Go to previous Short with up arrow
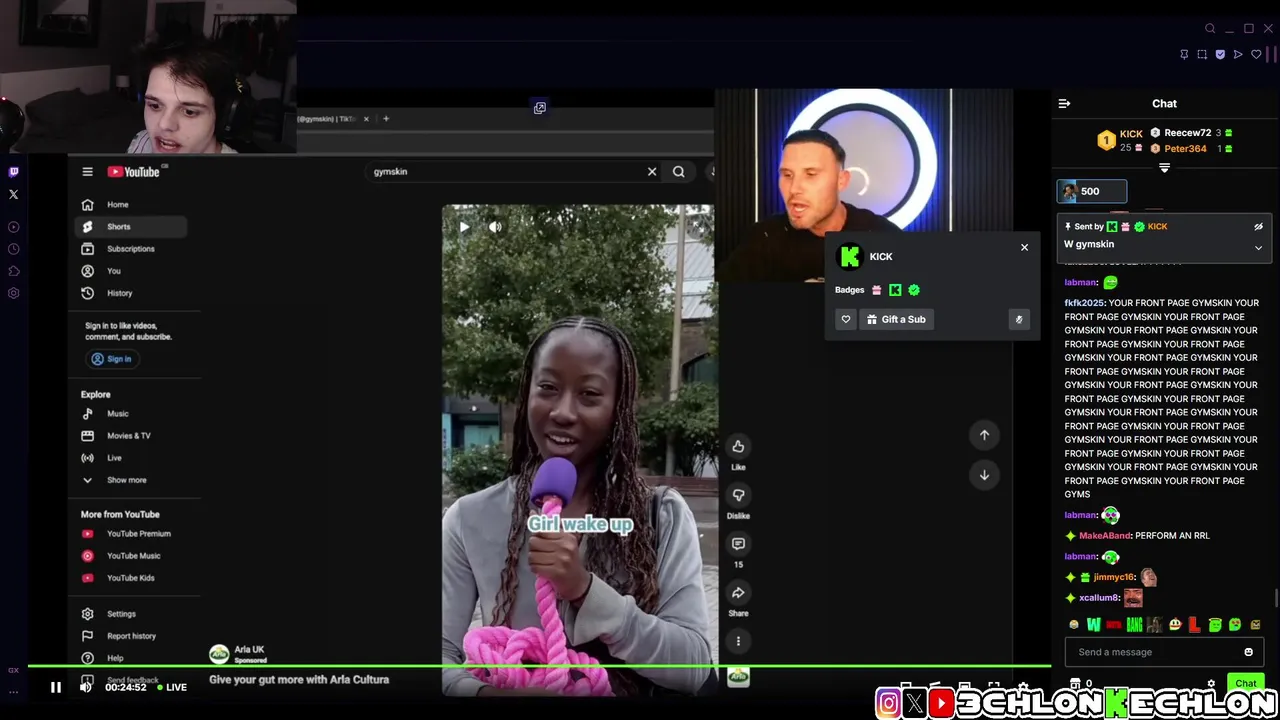The width and height of the screenshot is (1280, 720). pos(984,435)
